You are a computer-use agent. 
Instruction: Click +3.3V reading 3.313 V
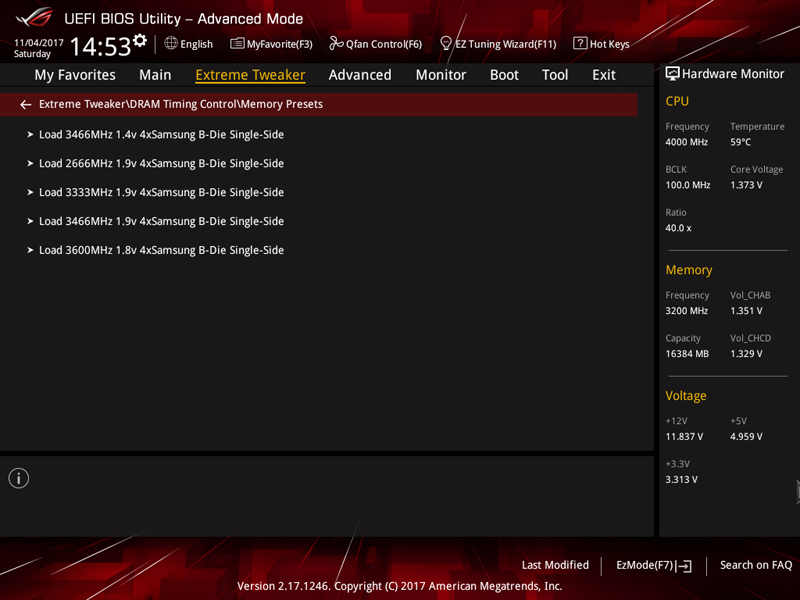tap(682, 480)
